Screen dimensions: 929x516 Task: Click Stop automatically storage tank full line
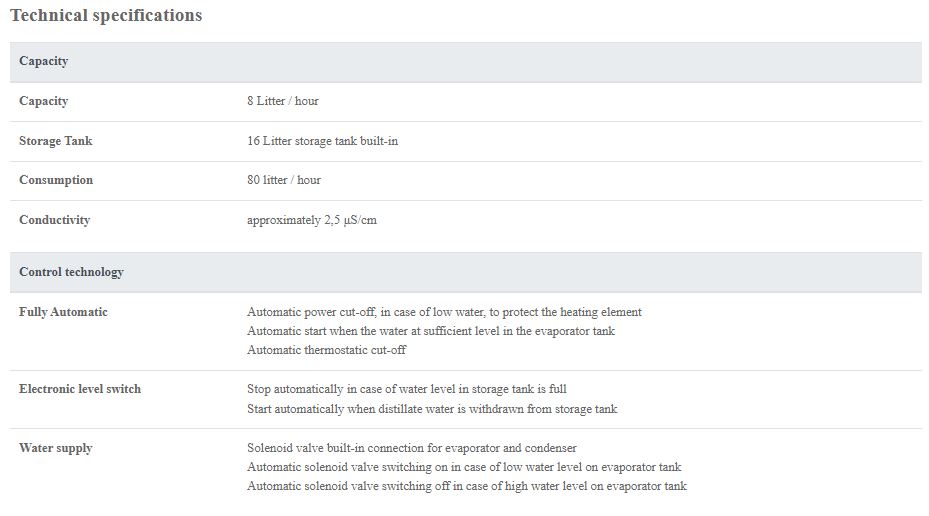pyautogui.click(x=407, y=389)
